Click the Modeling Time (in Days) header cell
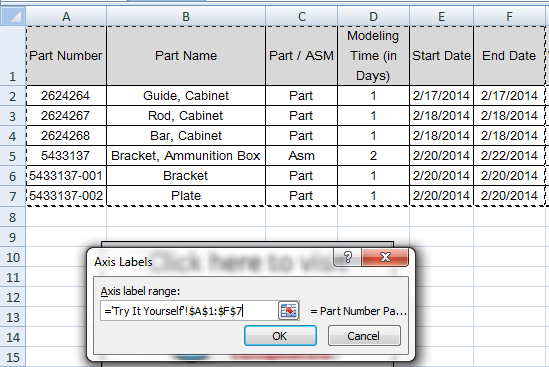Image resolution: width=549 pixels, height=367 pixels. tap(373, 56)
